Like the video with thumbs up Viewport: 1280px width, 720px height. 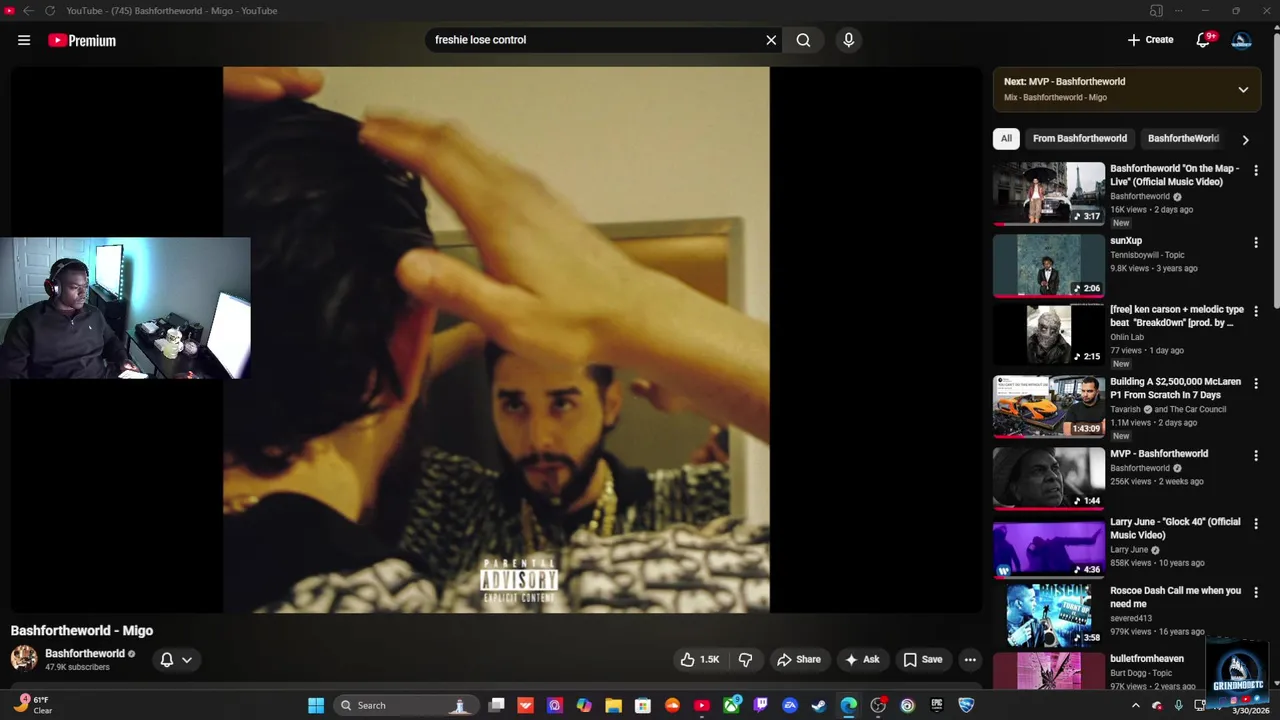(700, 659)
